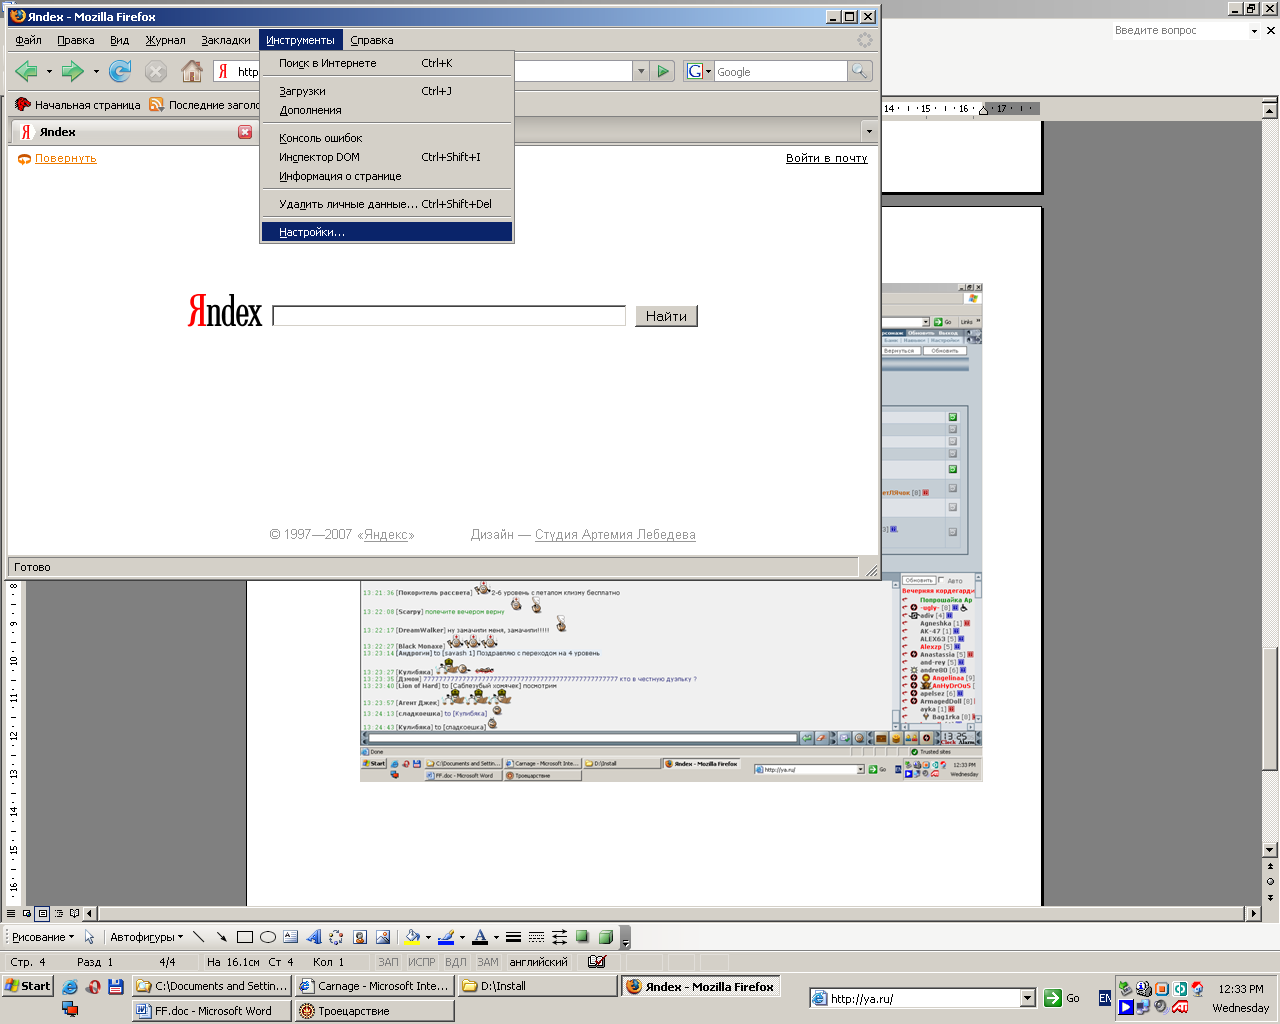Insert a Diagram from Drawing toolbar
Image resolution: width=1280 pixels, height=1024 pixels.
(337, 937)
